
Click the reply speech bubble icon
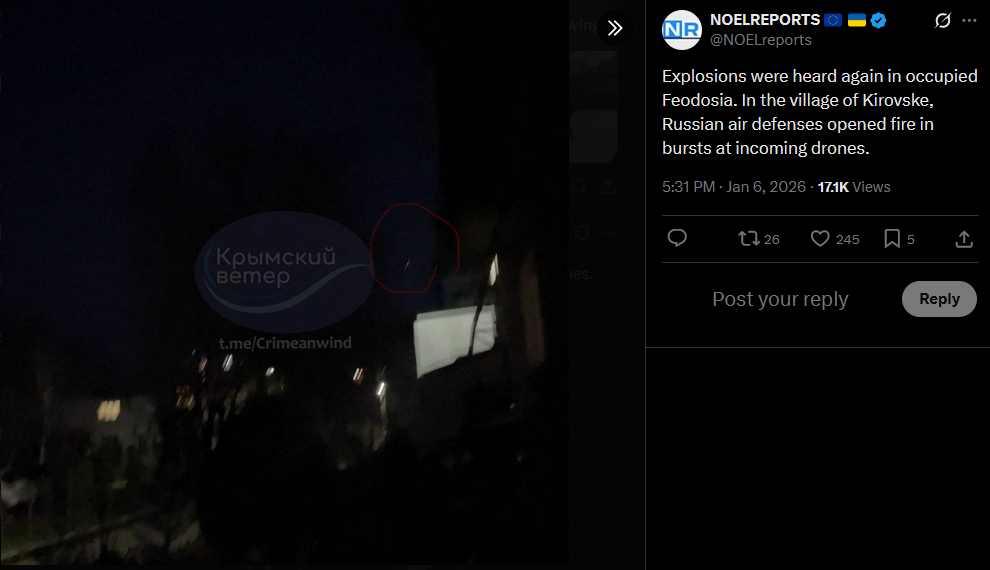click(x=677, y=239)
